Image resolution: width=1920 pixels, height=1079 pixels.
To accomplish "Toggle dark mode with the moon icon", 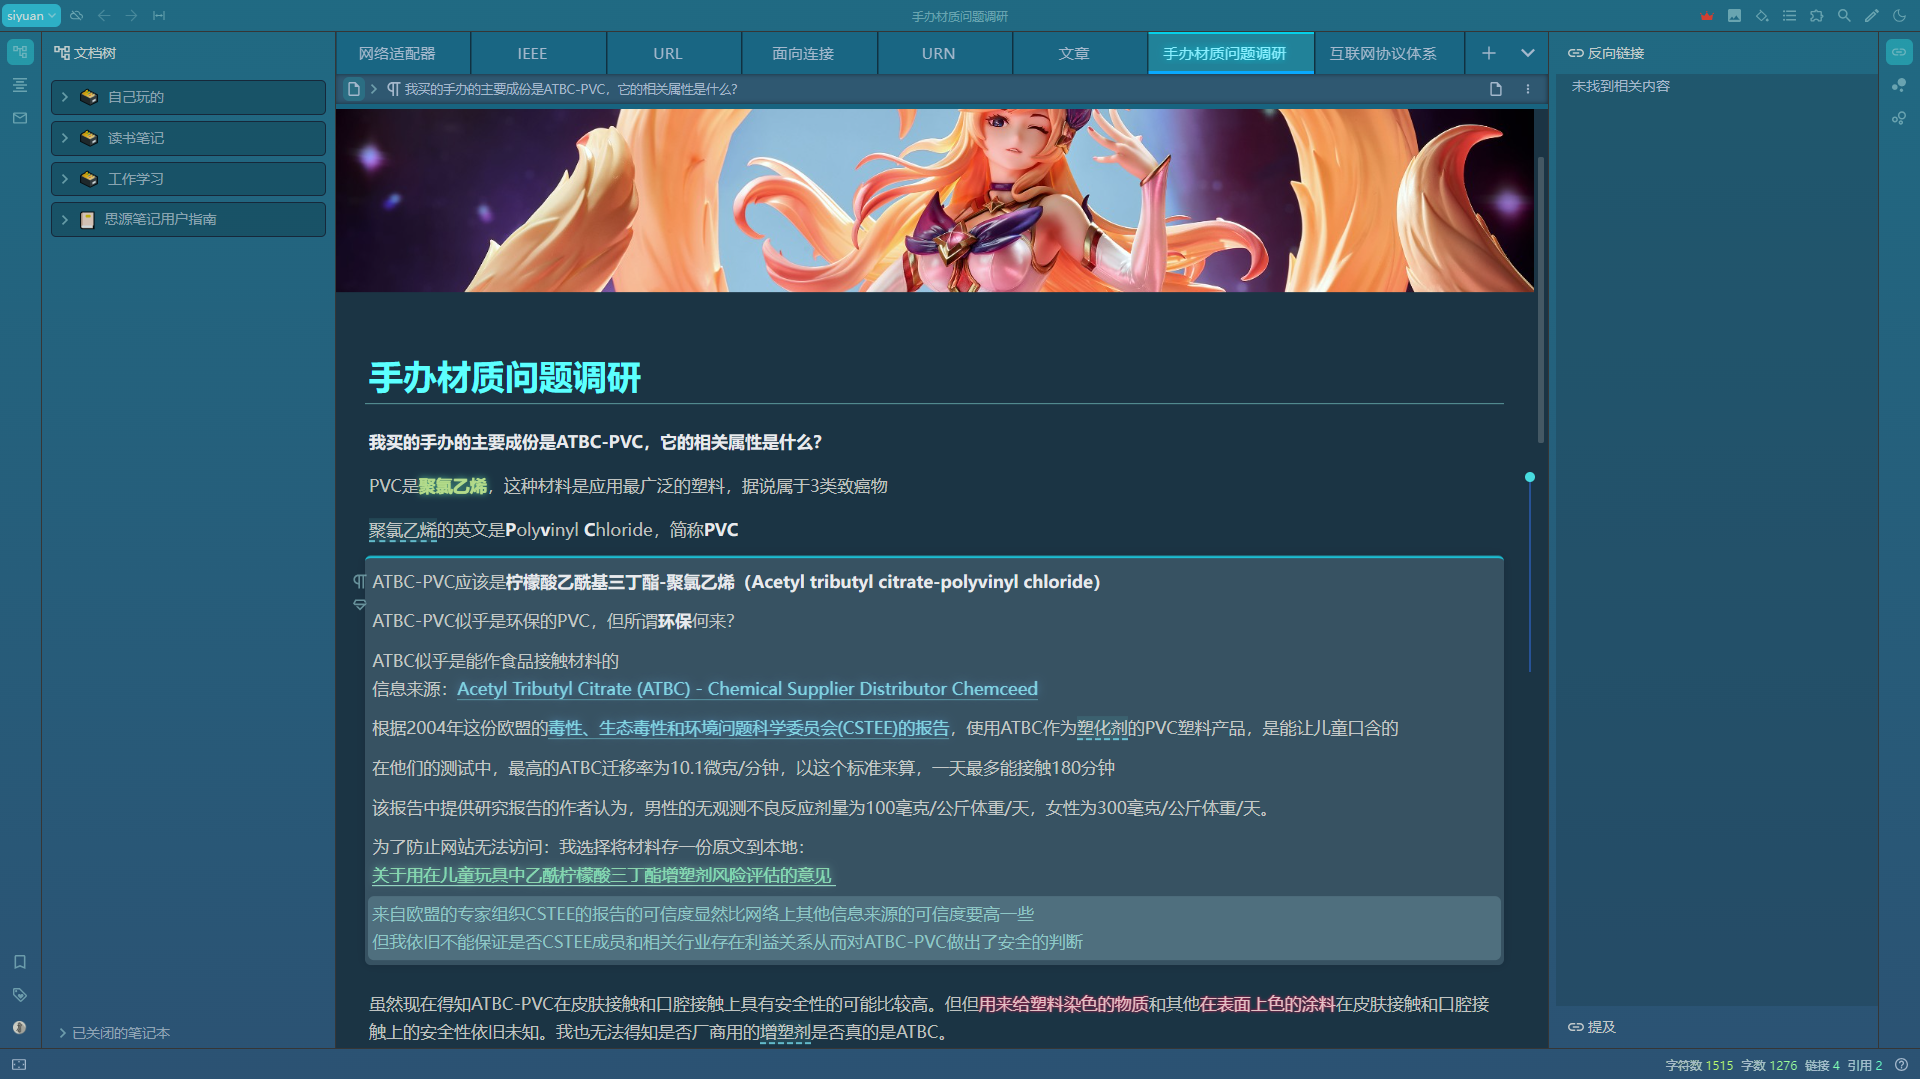I will [x=1901, y=15].
